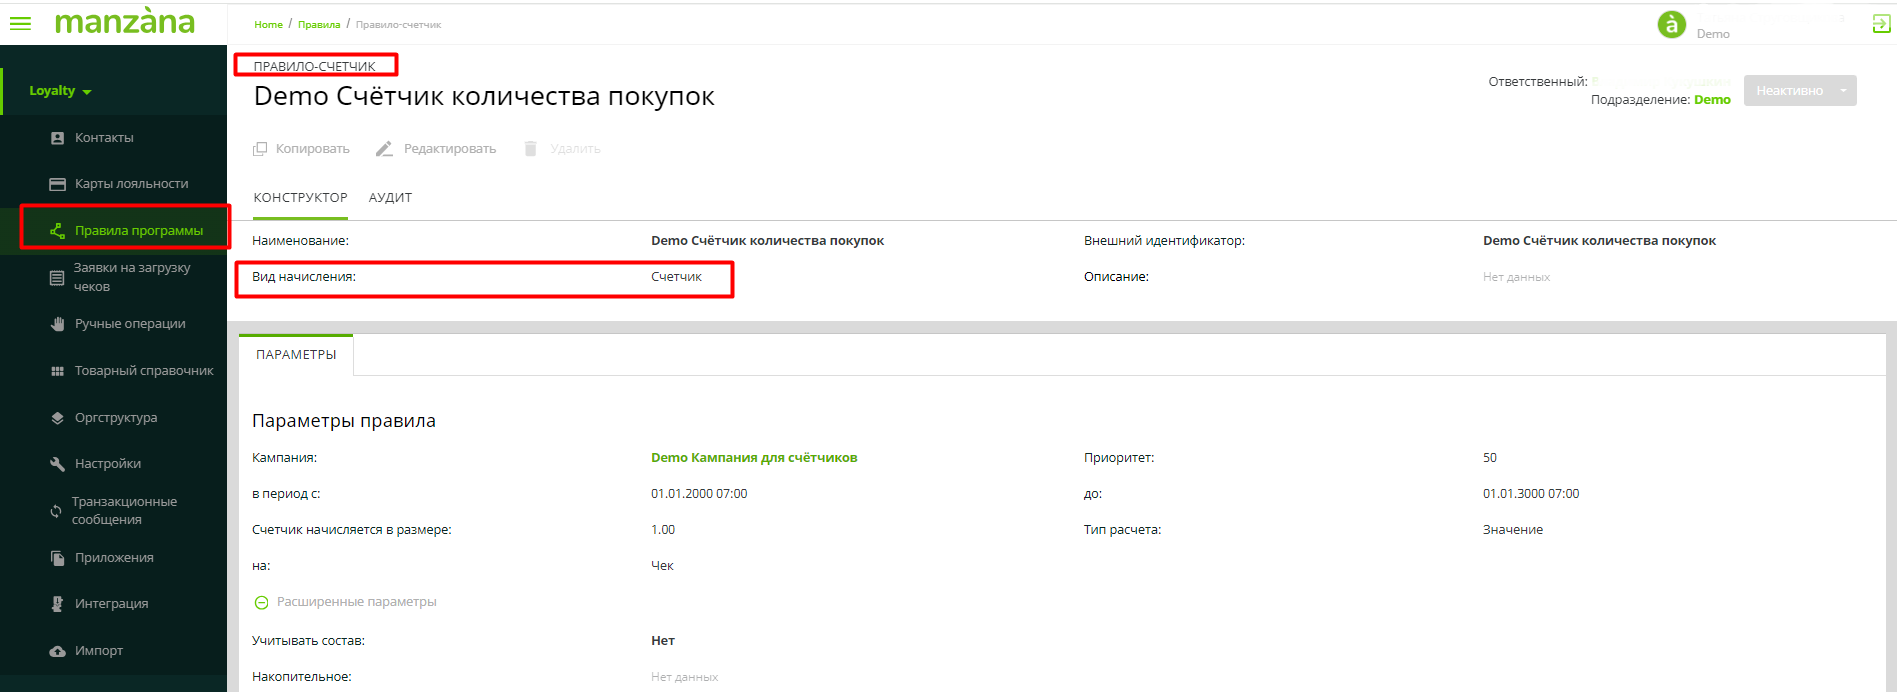
Task: Click the hamburger menu icon
Action: coord(20,23)
